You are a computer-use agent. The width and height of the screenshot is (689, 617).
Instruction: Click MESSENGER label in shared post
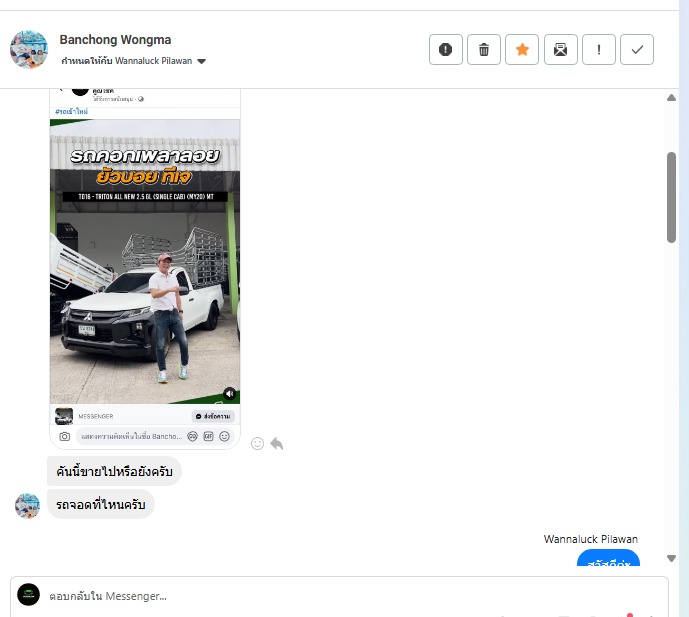click(x=96, y=416)
